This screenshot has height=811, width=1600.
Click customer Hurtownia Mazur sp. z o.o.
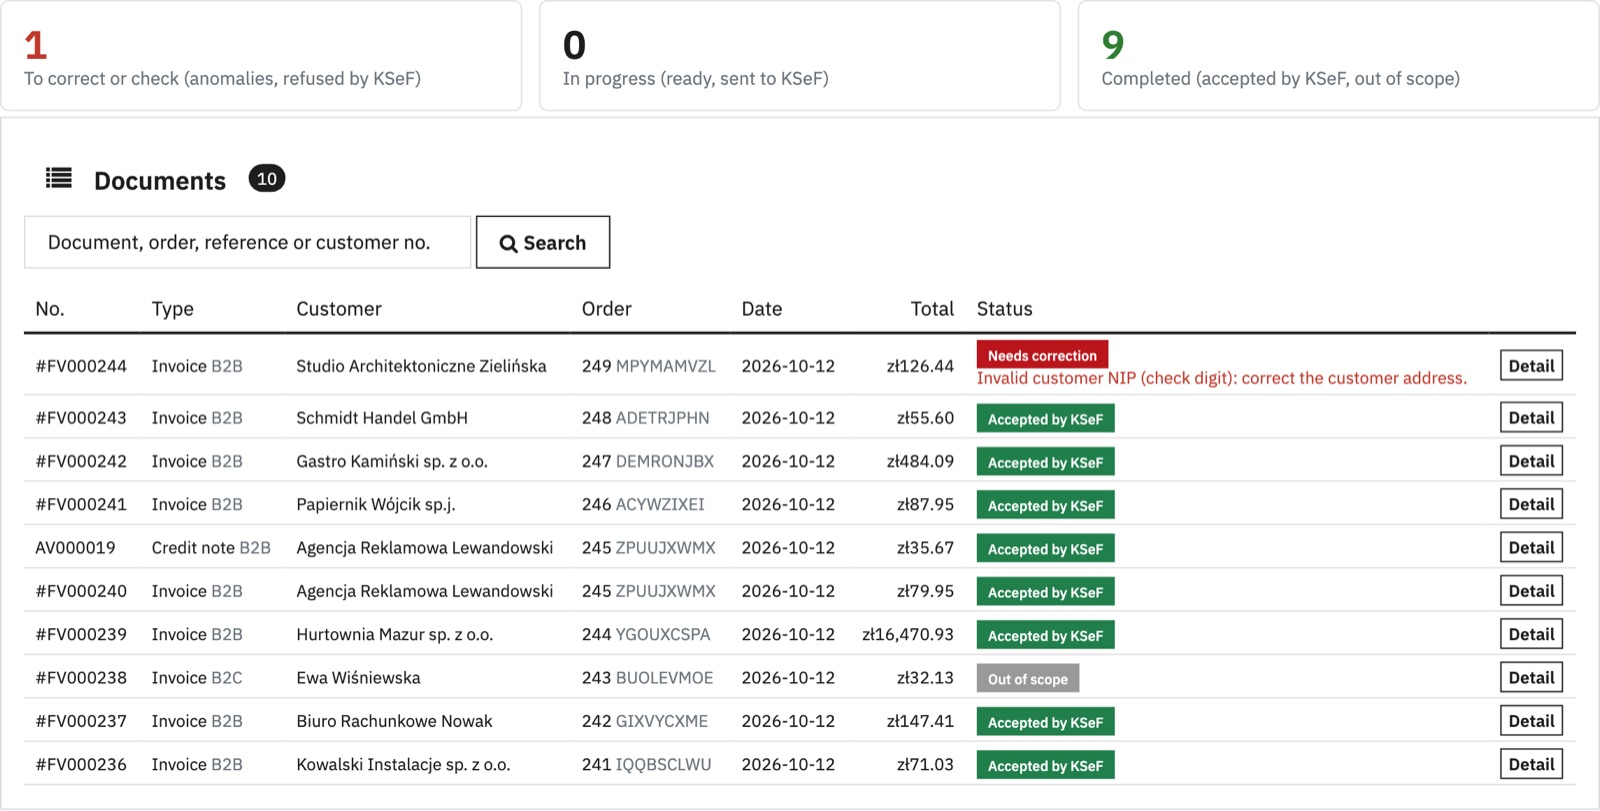395,634
